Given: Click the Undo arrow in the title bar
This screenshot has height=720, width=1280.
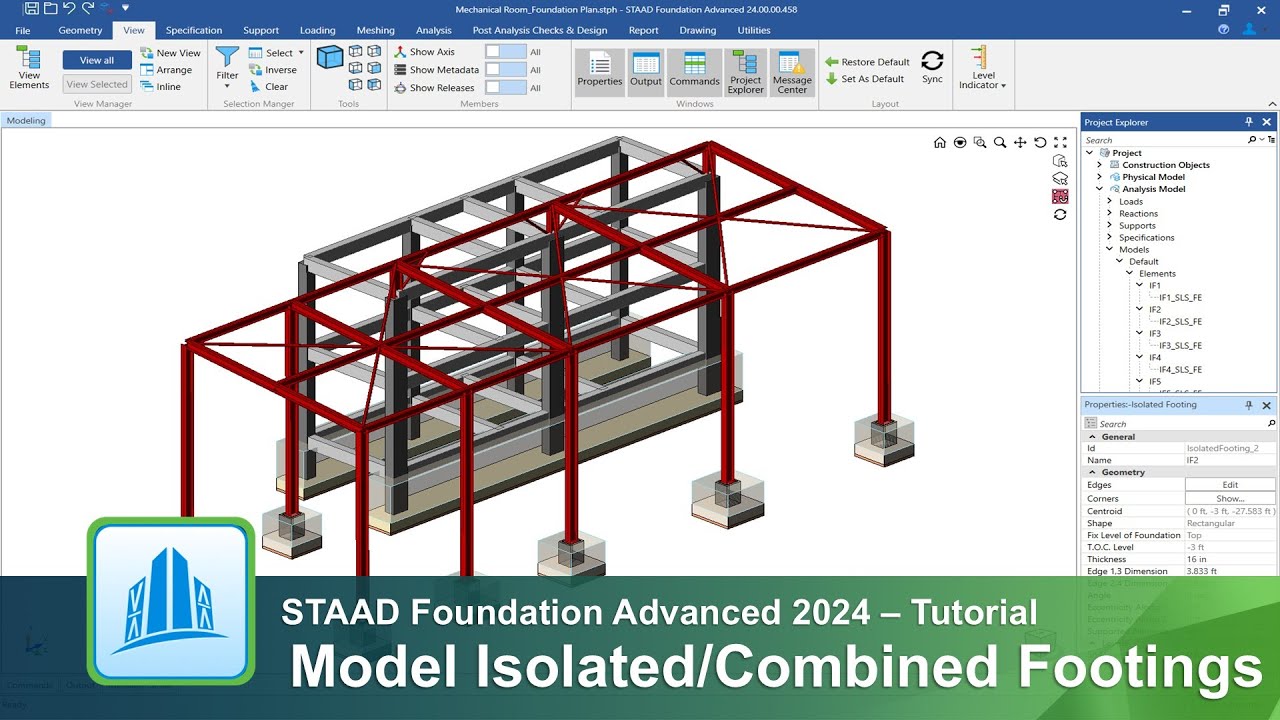Looking at the screenshot, I should point(68,8).
